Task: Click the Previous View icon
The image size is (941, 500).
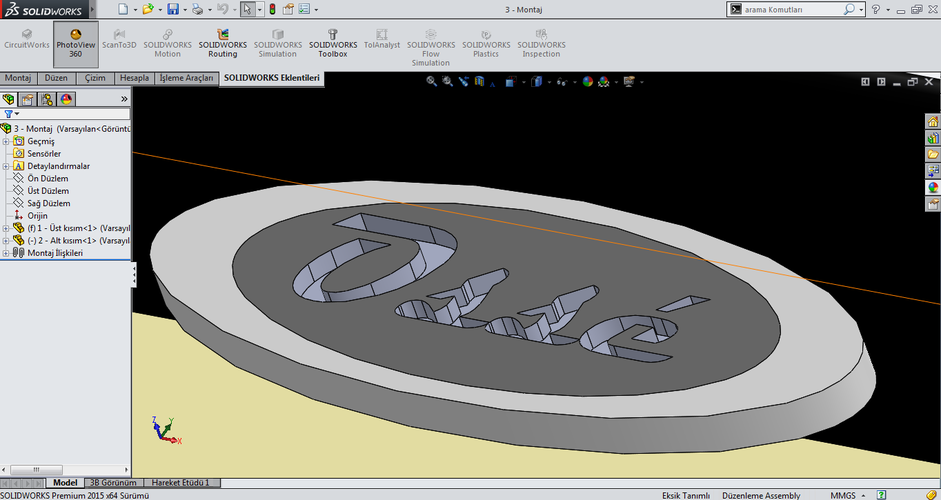Action: (463, 81)
